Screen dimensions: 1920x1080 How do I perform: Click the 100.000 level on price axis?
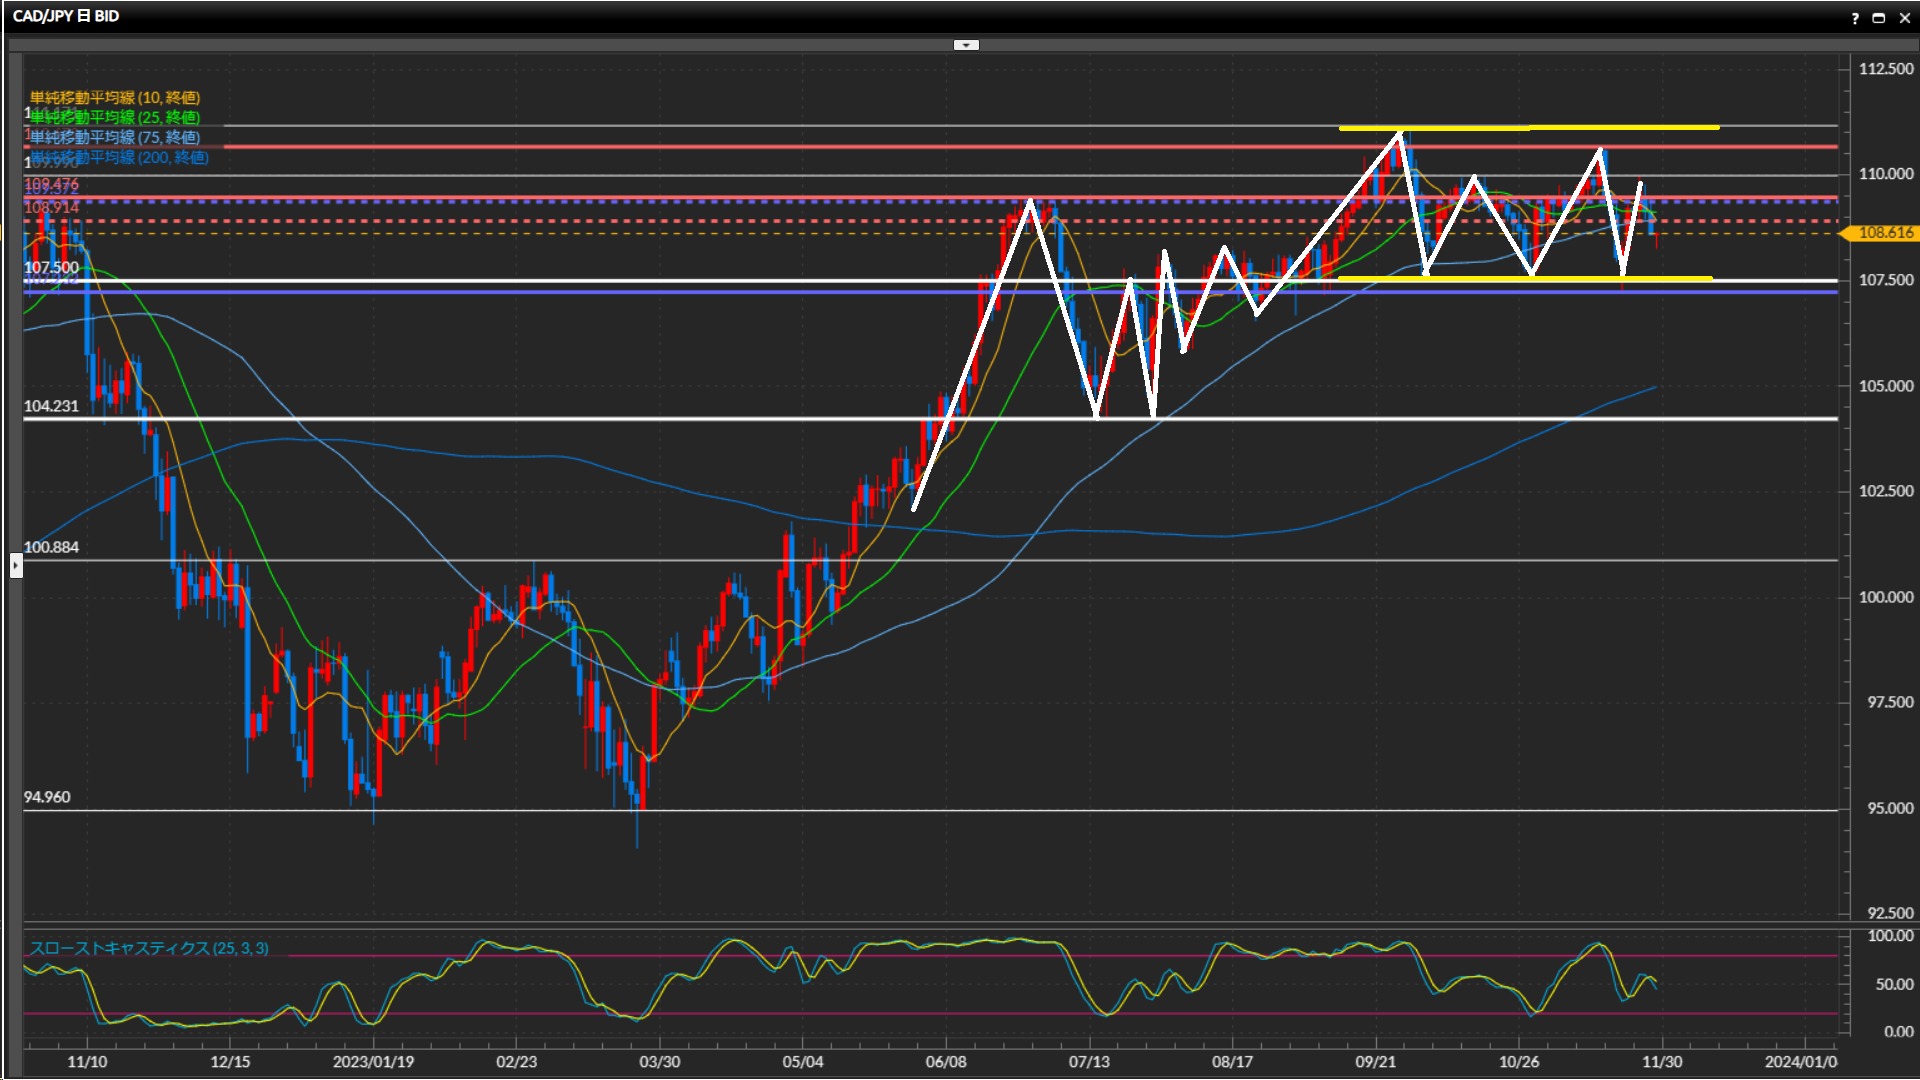tap(1886, 597)
